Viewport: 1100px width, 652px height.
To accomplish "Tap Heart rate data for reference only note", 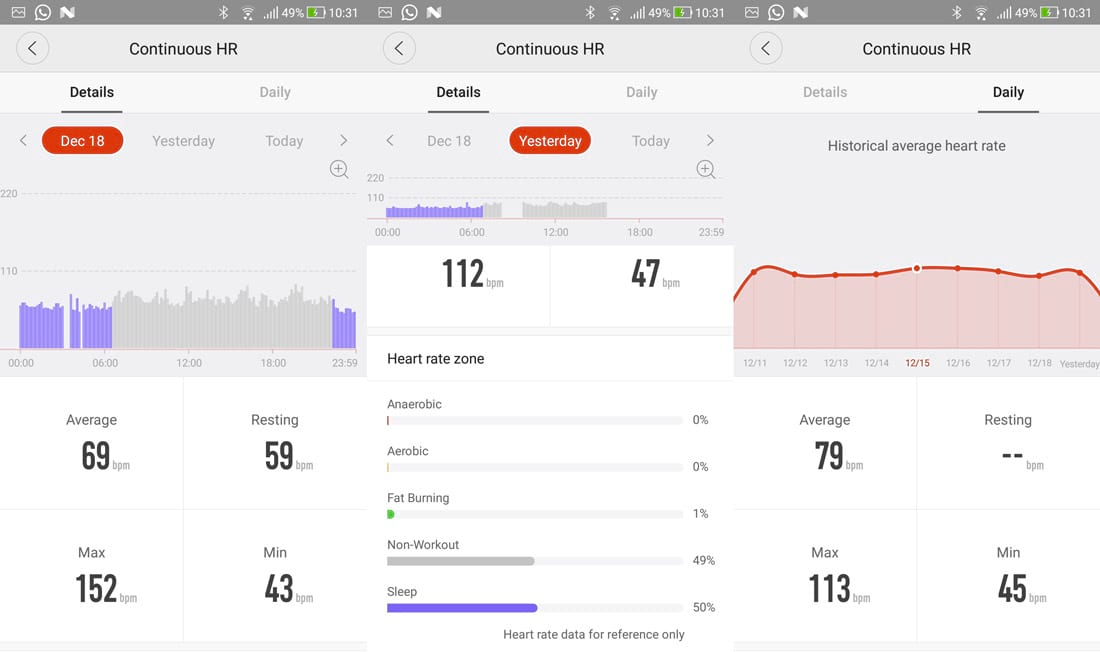I will pos(593,634).
